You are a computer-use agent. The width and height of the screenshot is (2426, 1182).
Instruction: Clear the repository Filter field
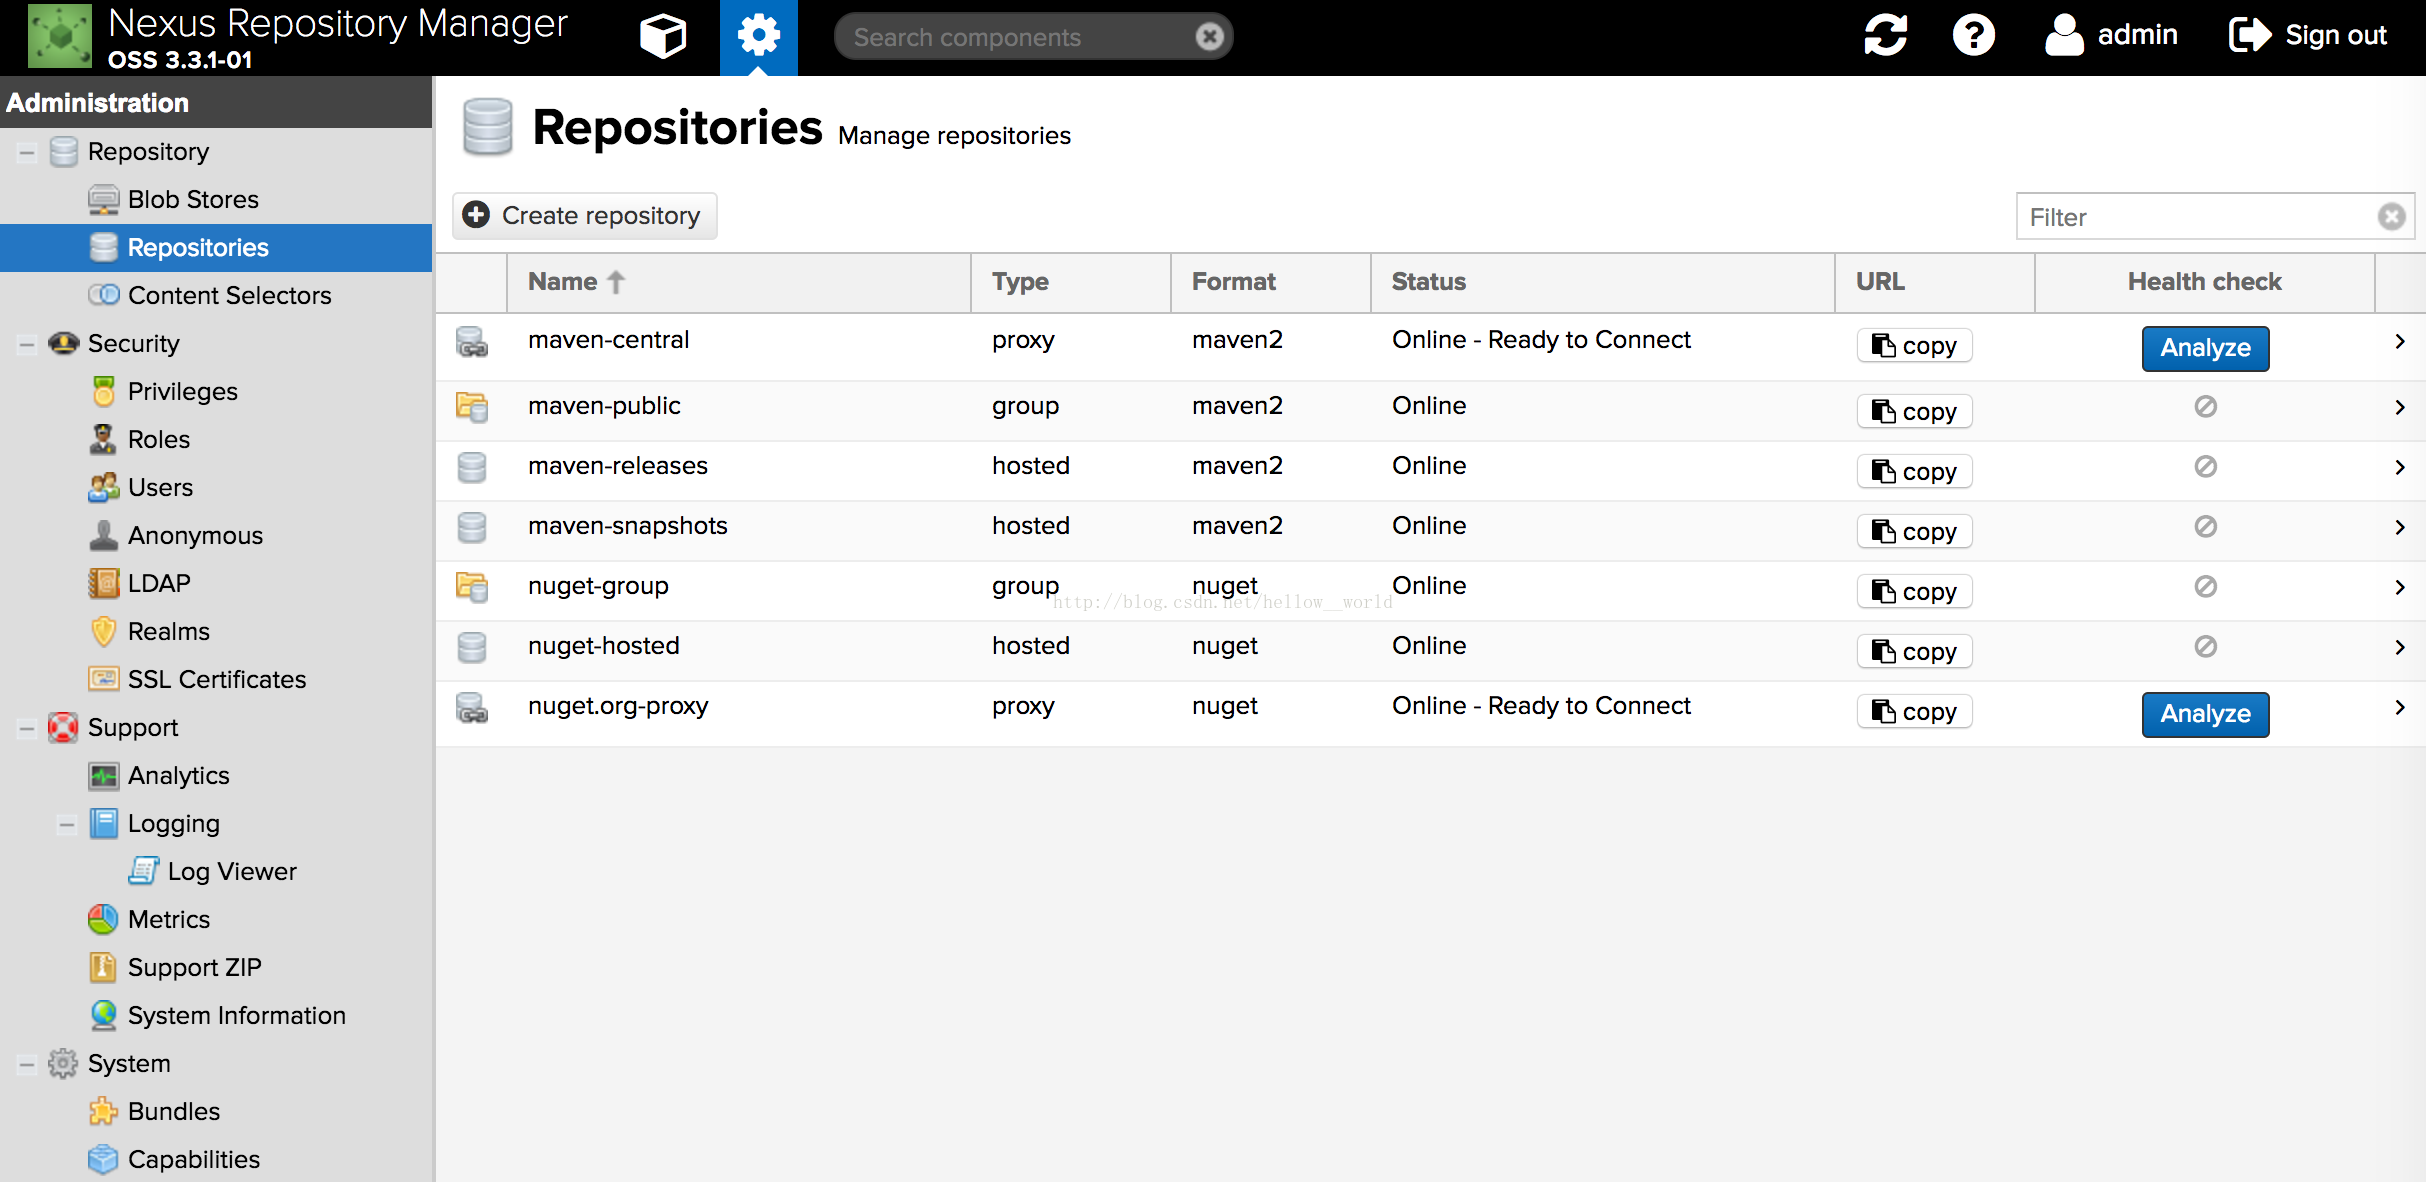tap(2391, 217)
